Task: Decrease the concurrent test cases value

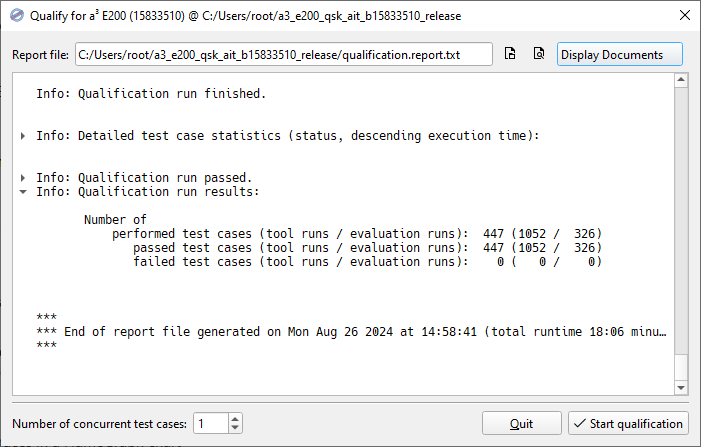Action: point(235,428)
